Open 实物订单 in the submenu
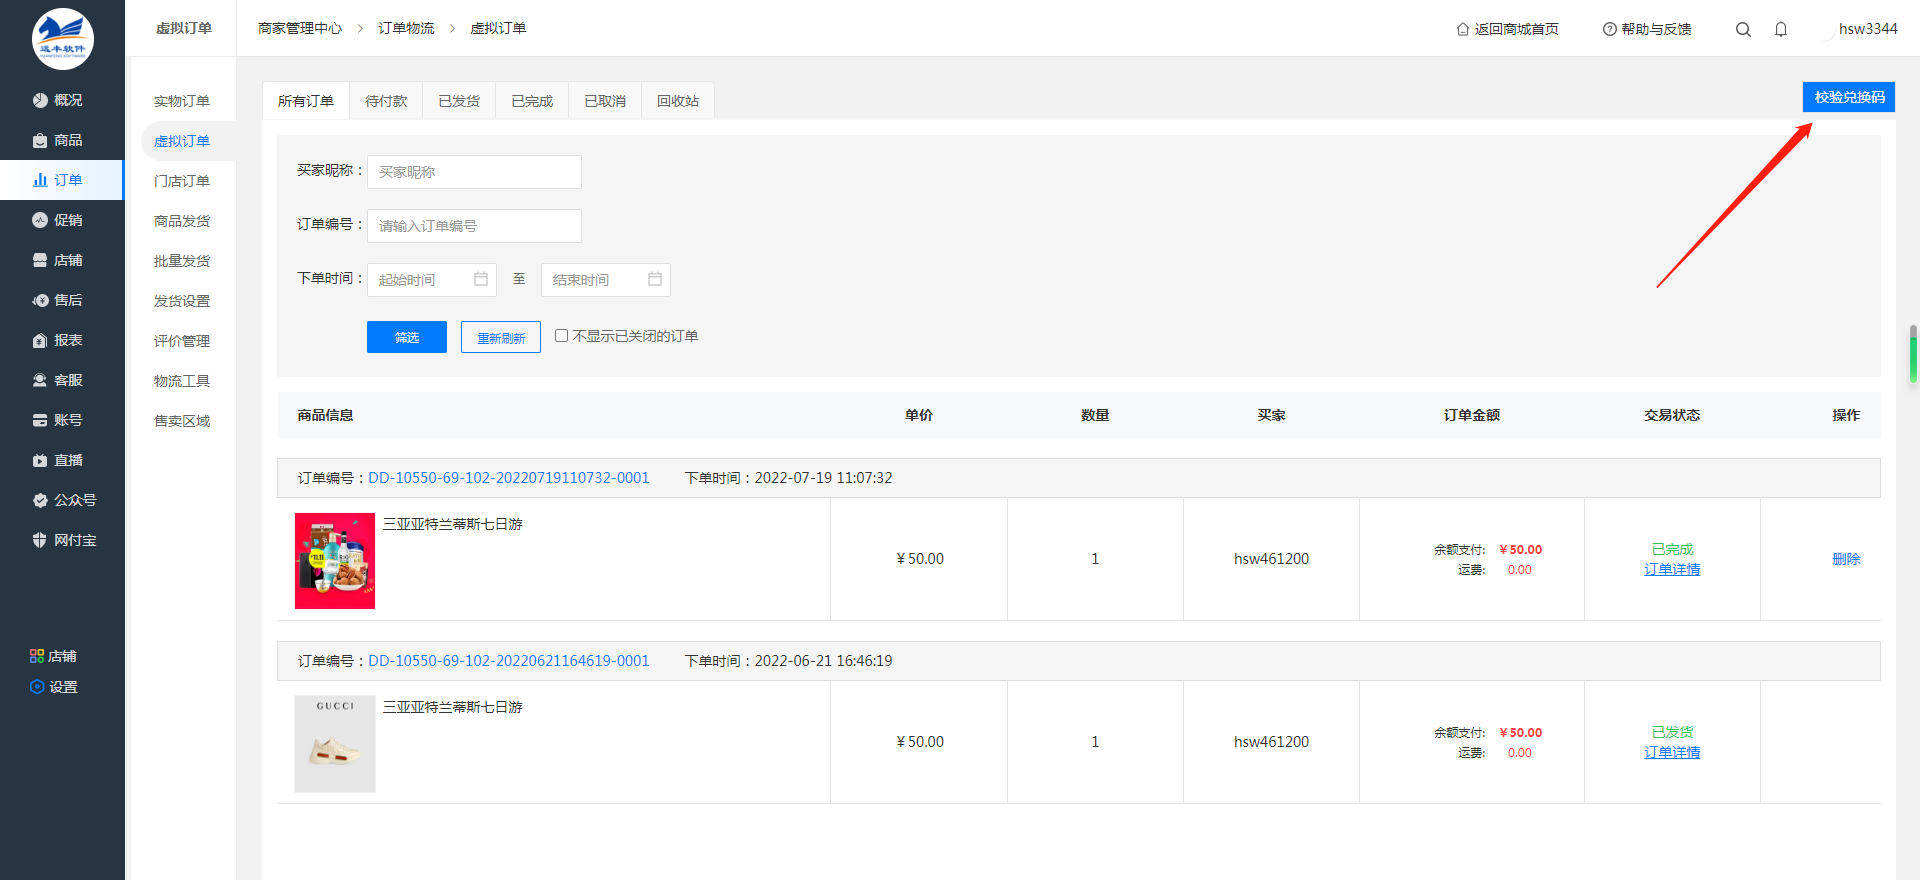This screenshot has width=1920, height=880. coord(182,101)
